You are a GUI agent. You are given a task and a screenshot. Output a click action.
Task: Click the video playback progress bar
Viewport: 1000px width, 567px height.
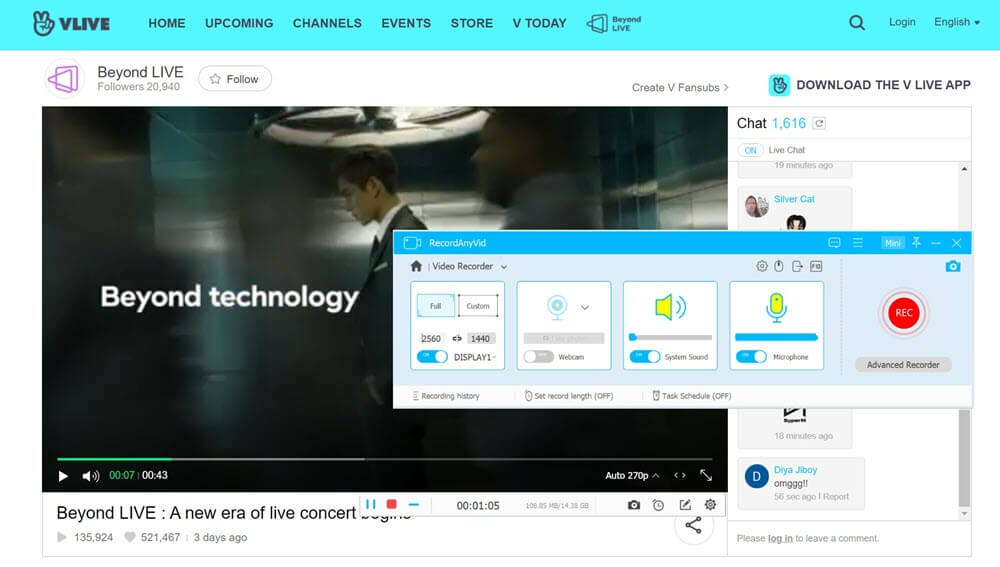tap(385, 459)
